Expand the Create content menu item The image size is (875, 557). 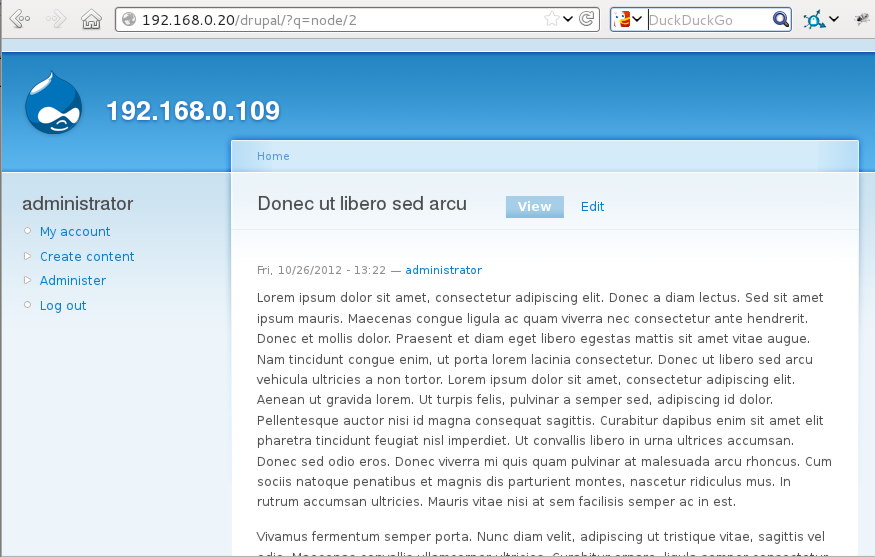(x=87, y=256)
